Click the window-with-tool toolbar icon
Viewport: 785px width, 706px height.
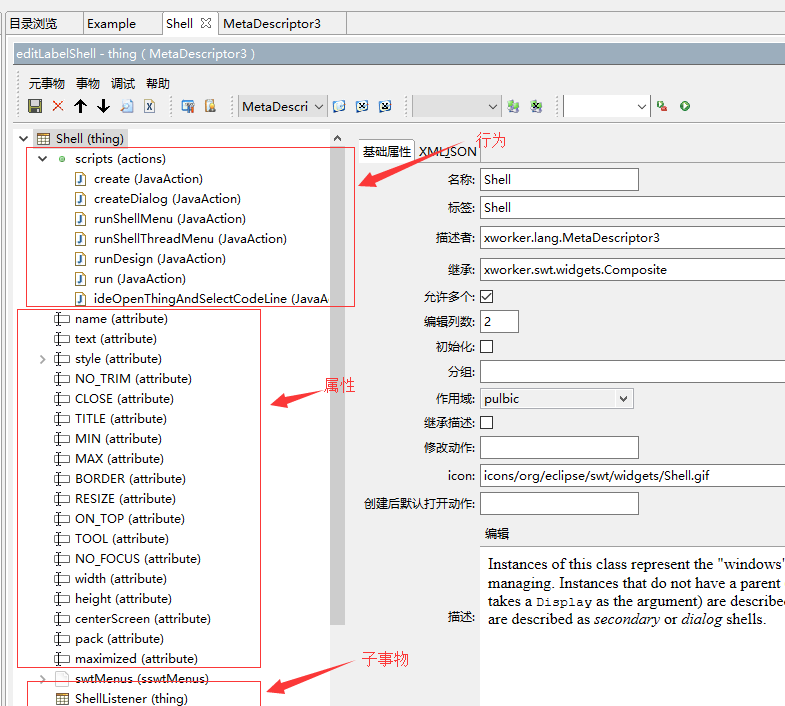pyautogui.click(x=188, y=106)
